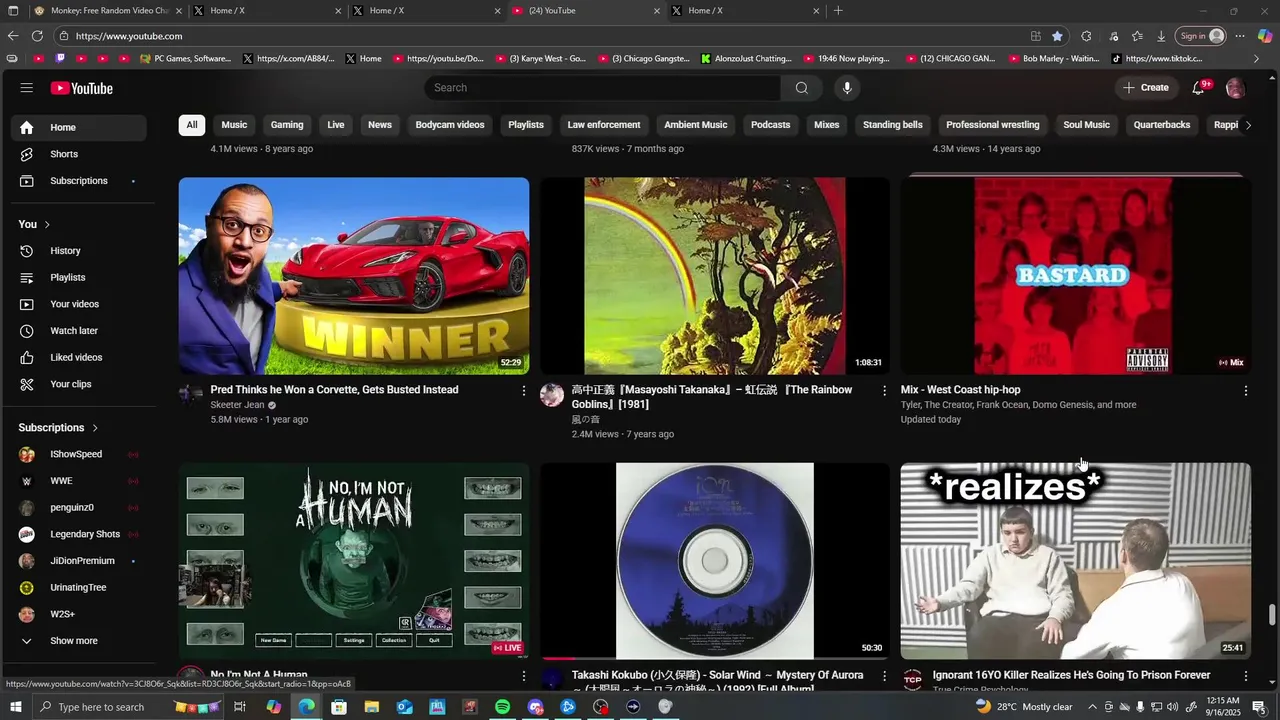
Task: Open Microsoft Store from taskbar
Action: (339, 707)
